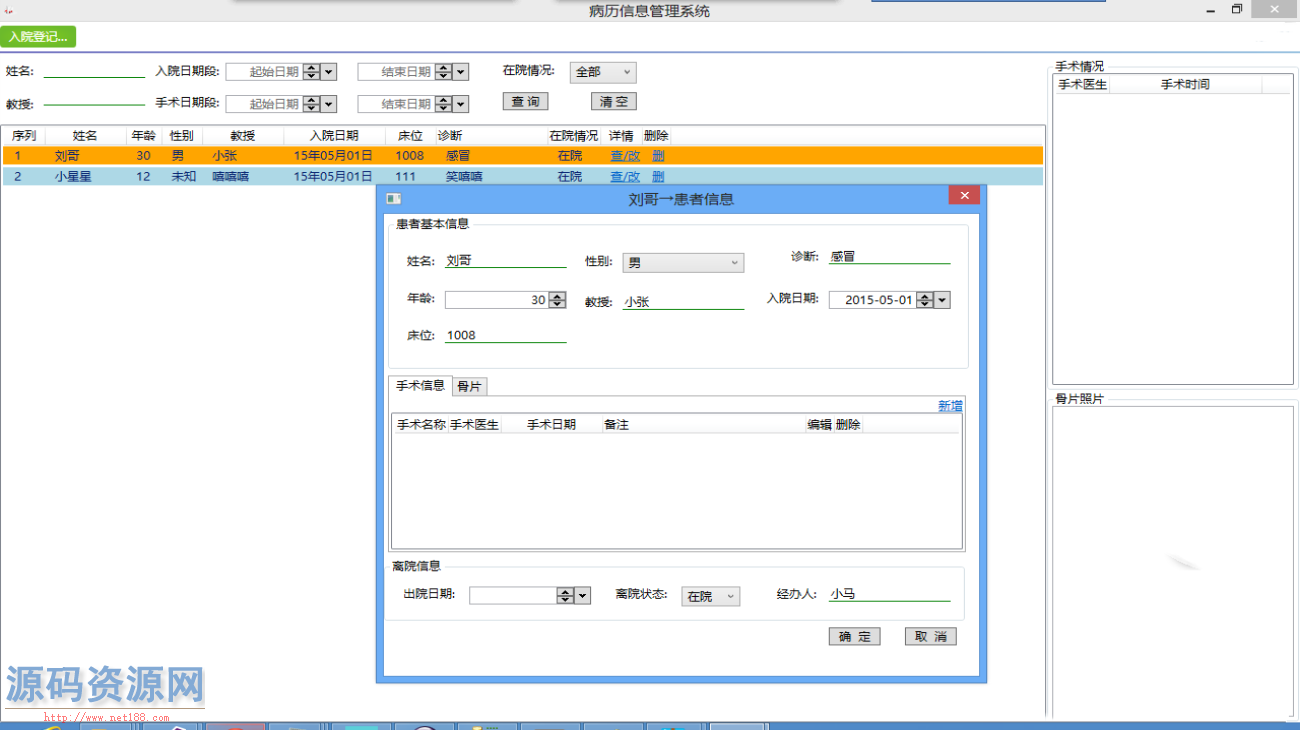Image resolution: width=1300 pixels, height=730 pixels.
Task: Click the 手术时间 header in 手术情况 panel
Action: pos(1185,85)
